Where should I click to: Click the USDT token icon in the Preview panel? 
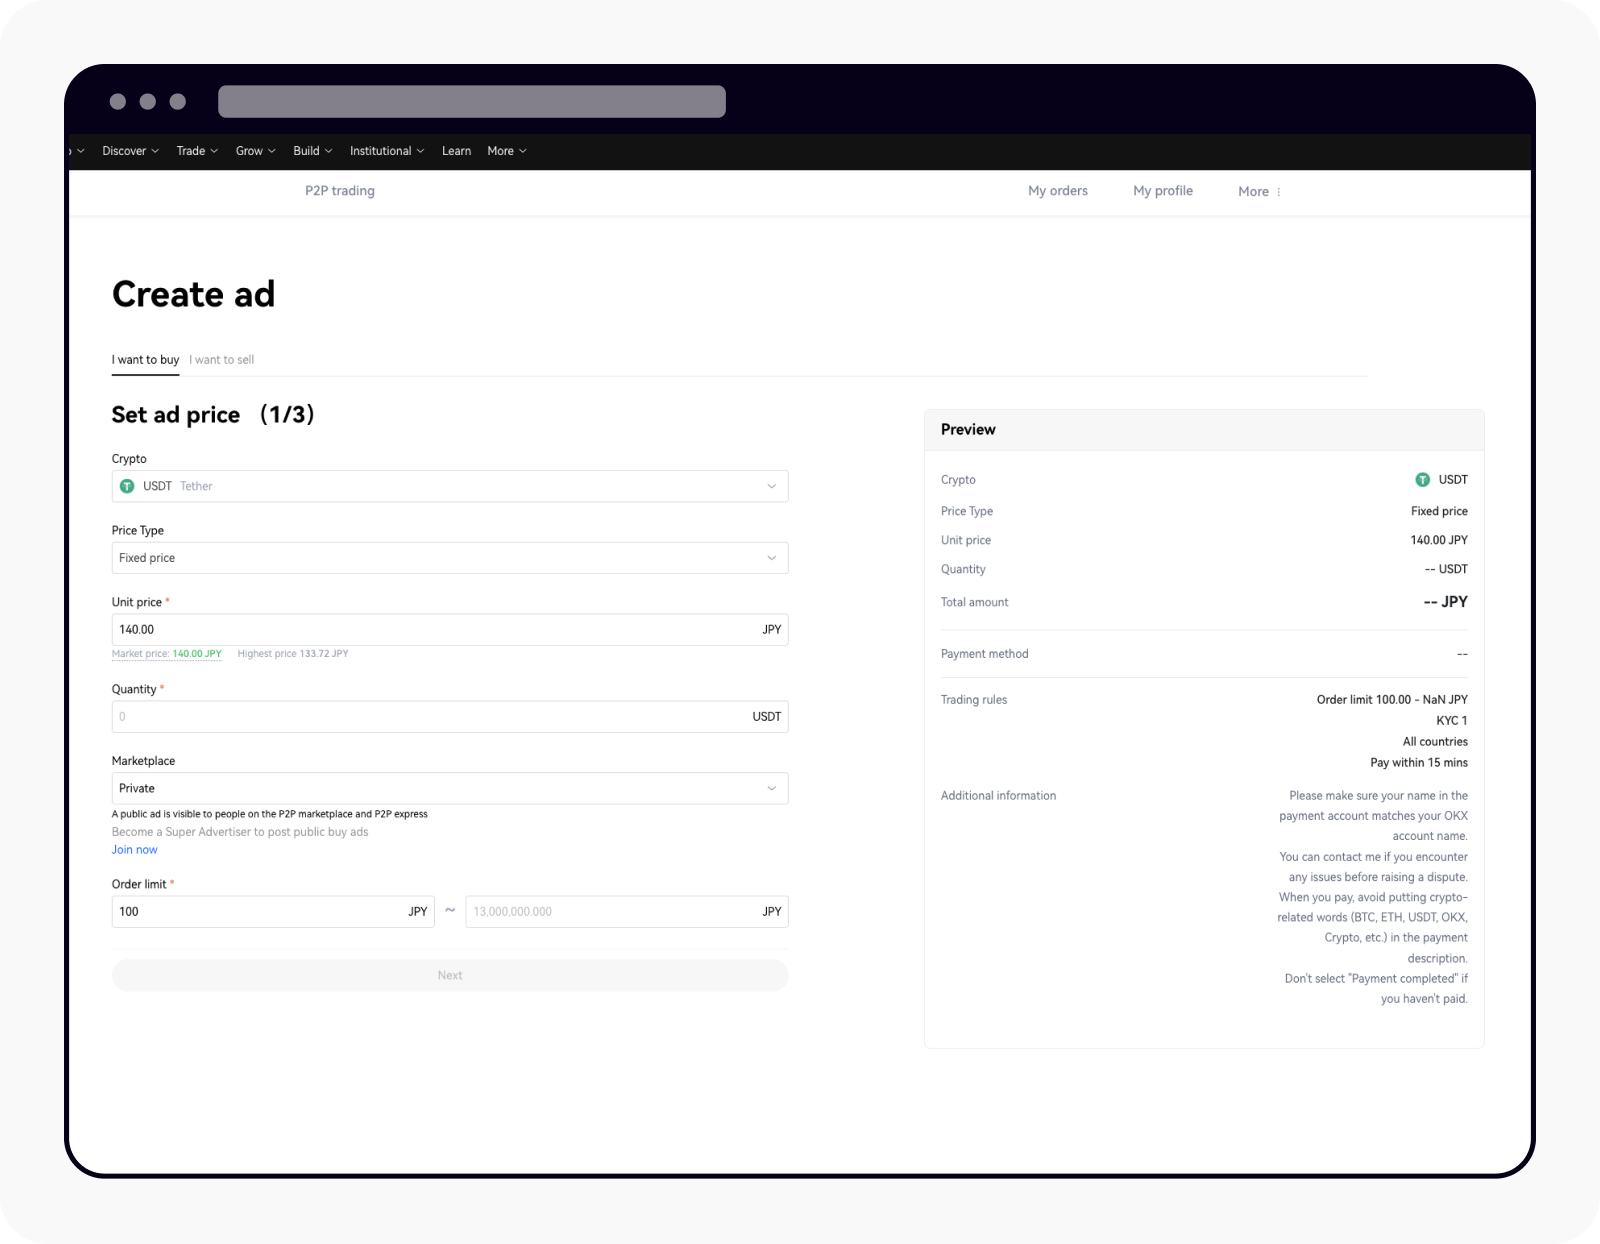1422,479
